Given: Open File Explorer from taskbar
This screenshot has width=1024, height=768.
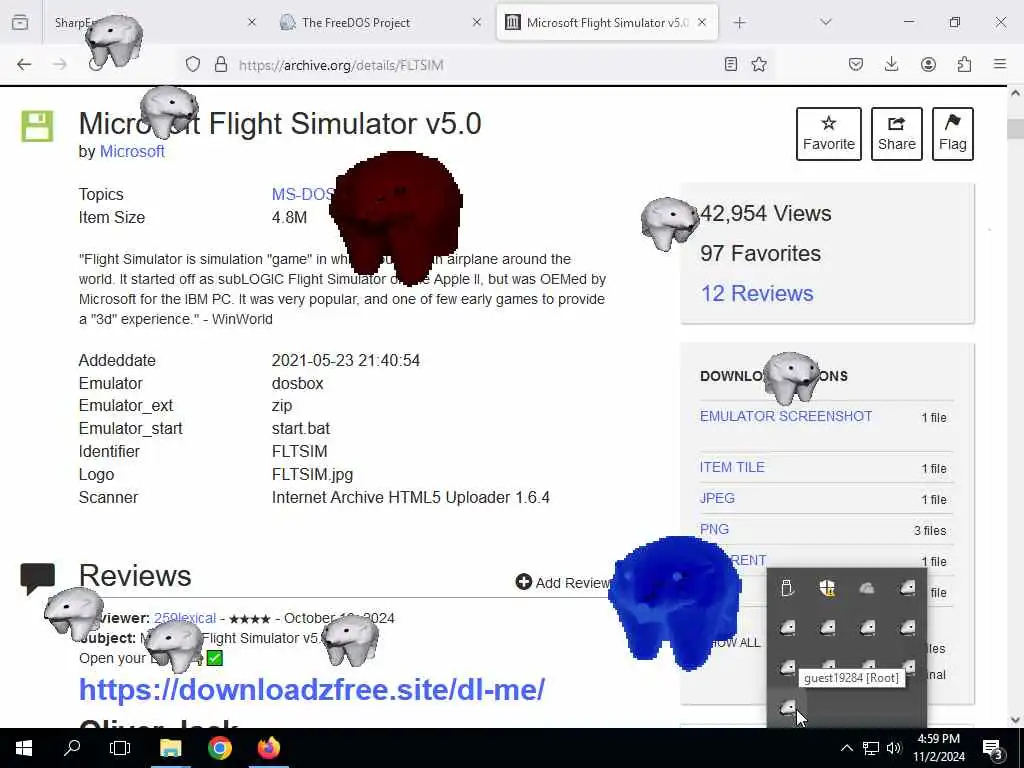Looking at the screenshot, I should (170, 748).
